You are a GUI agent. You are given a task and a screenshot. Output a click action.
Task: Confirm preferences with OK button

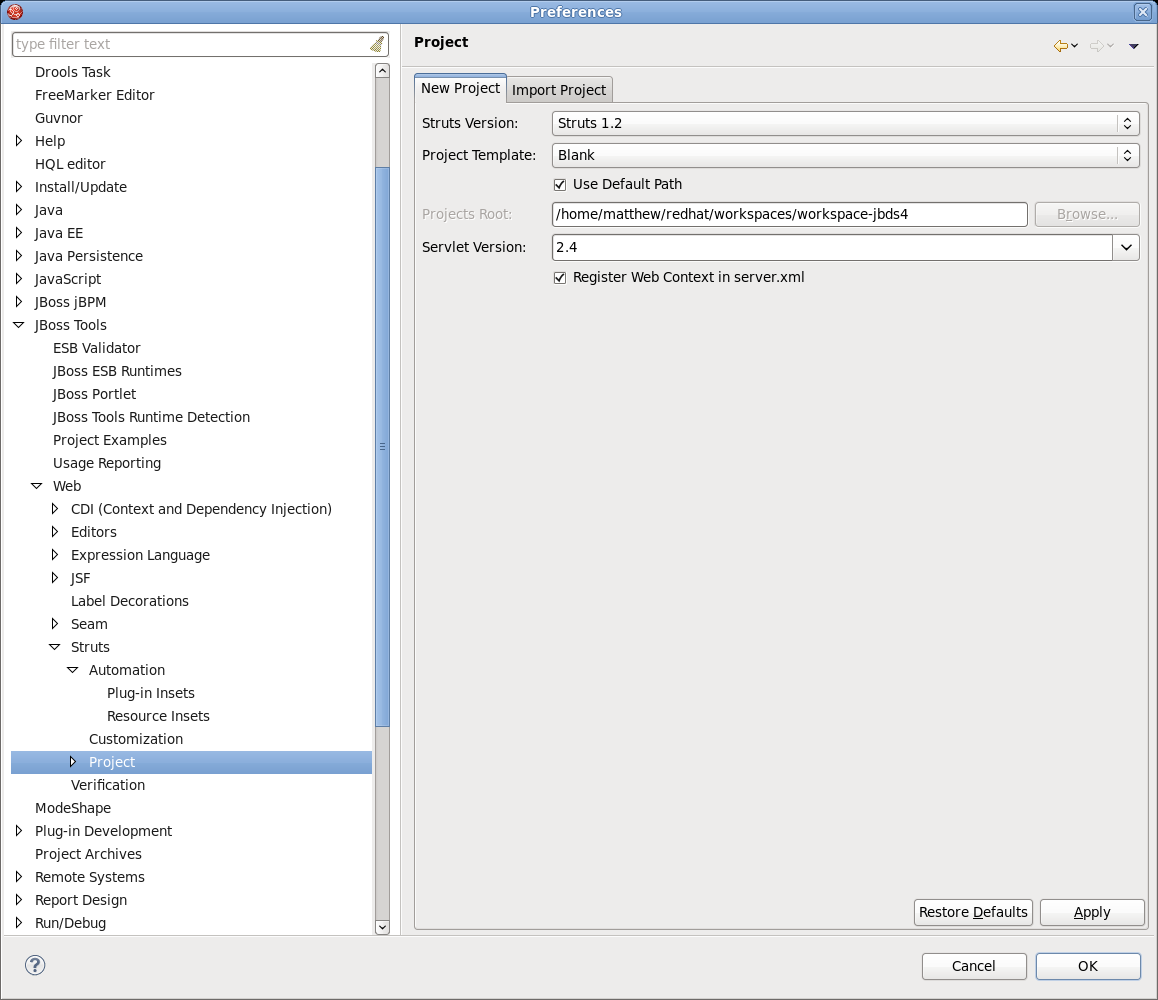coord(1088,966)
